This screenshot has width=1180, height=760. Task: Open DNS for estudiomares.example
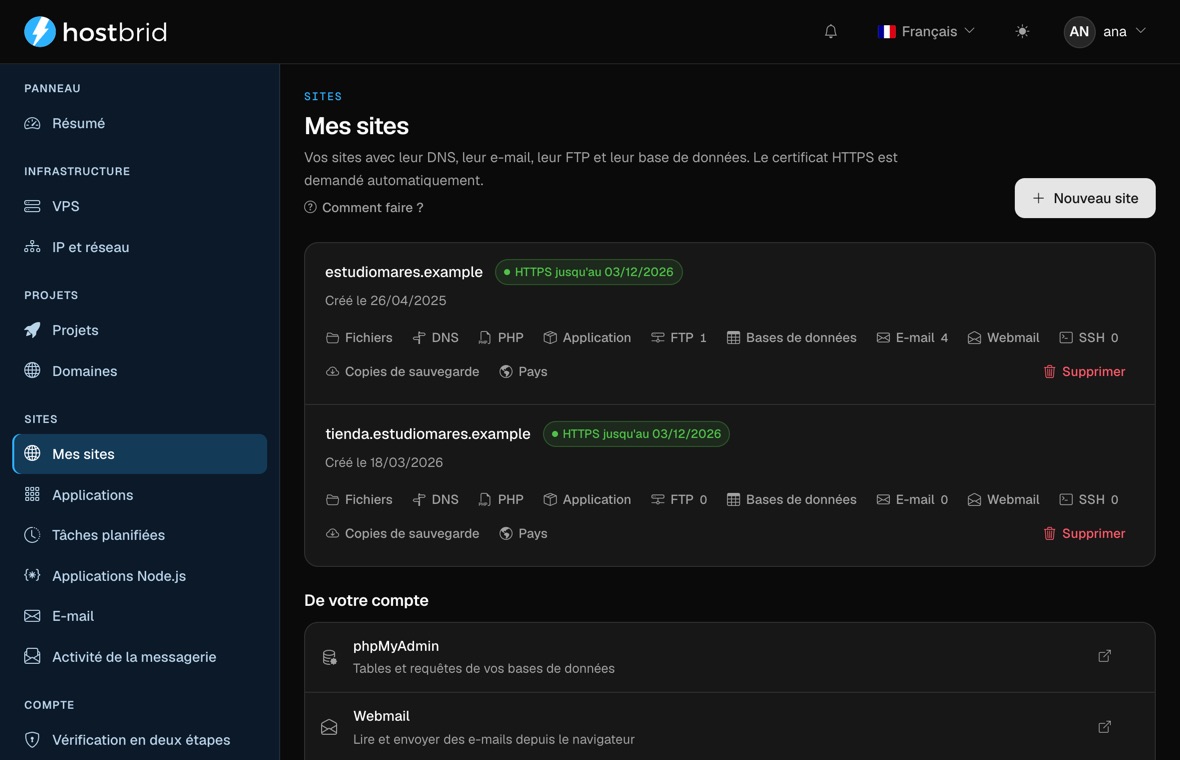point(436,338)
